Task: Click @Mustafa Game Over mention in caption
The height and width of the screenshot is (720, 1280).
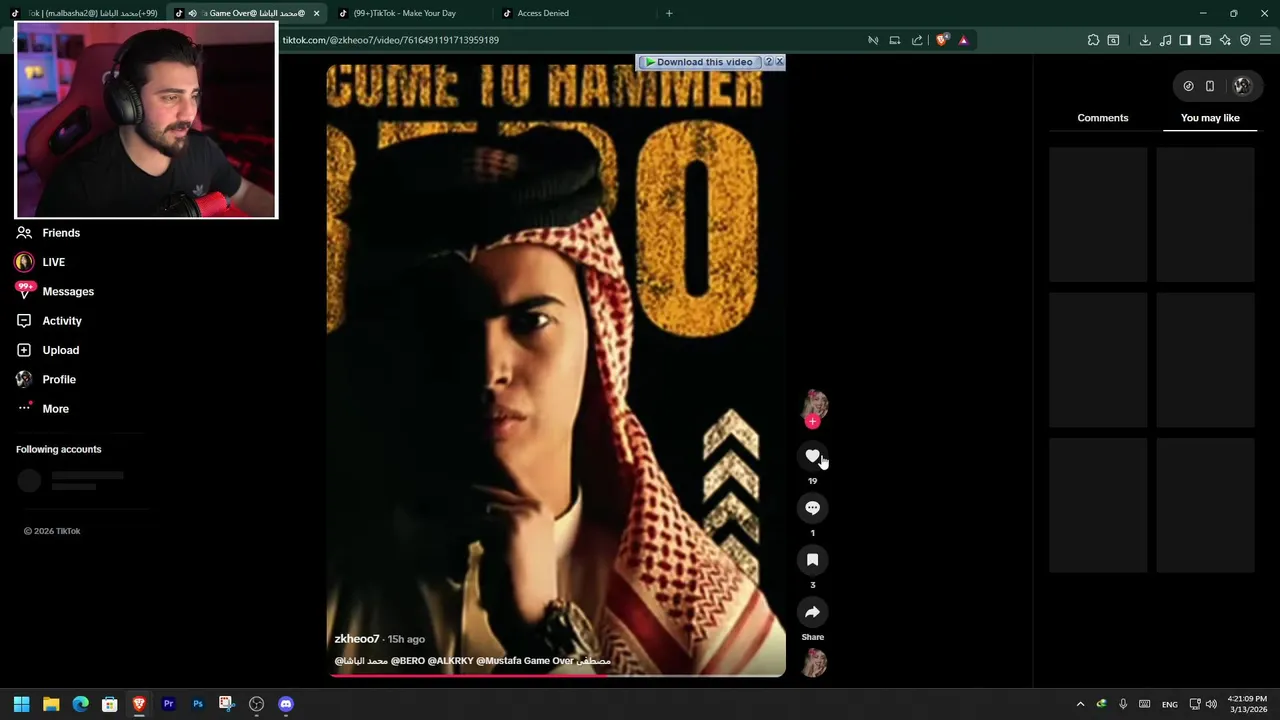Action: (543, 661)
